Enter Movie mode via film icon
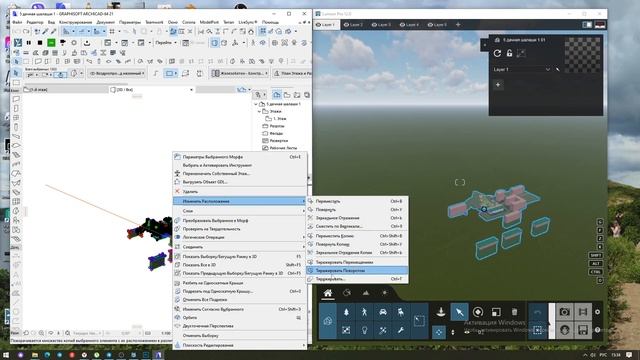Image resolution: width=640 pixels, height=360 pixels. (x=583, y=312)
